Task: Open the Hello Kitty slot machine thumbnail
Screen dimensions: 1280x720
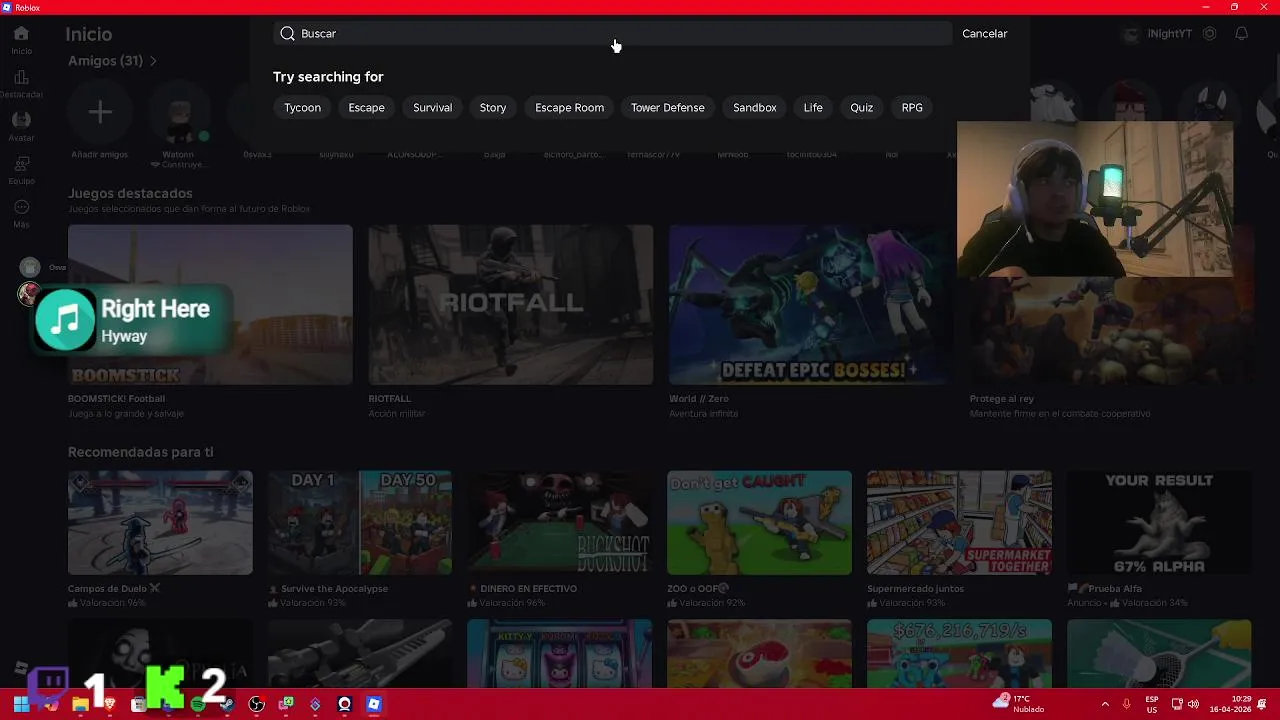Action: click(x=560, y=653)
